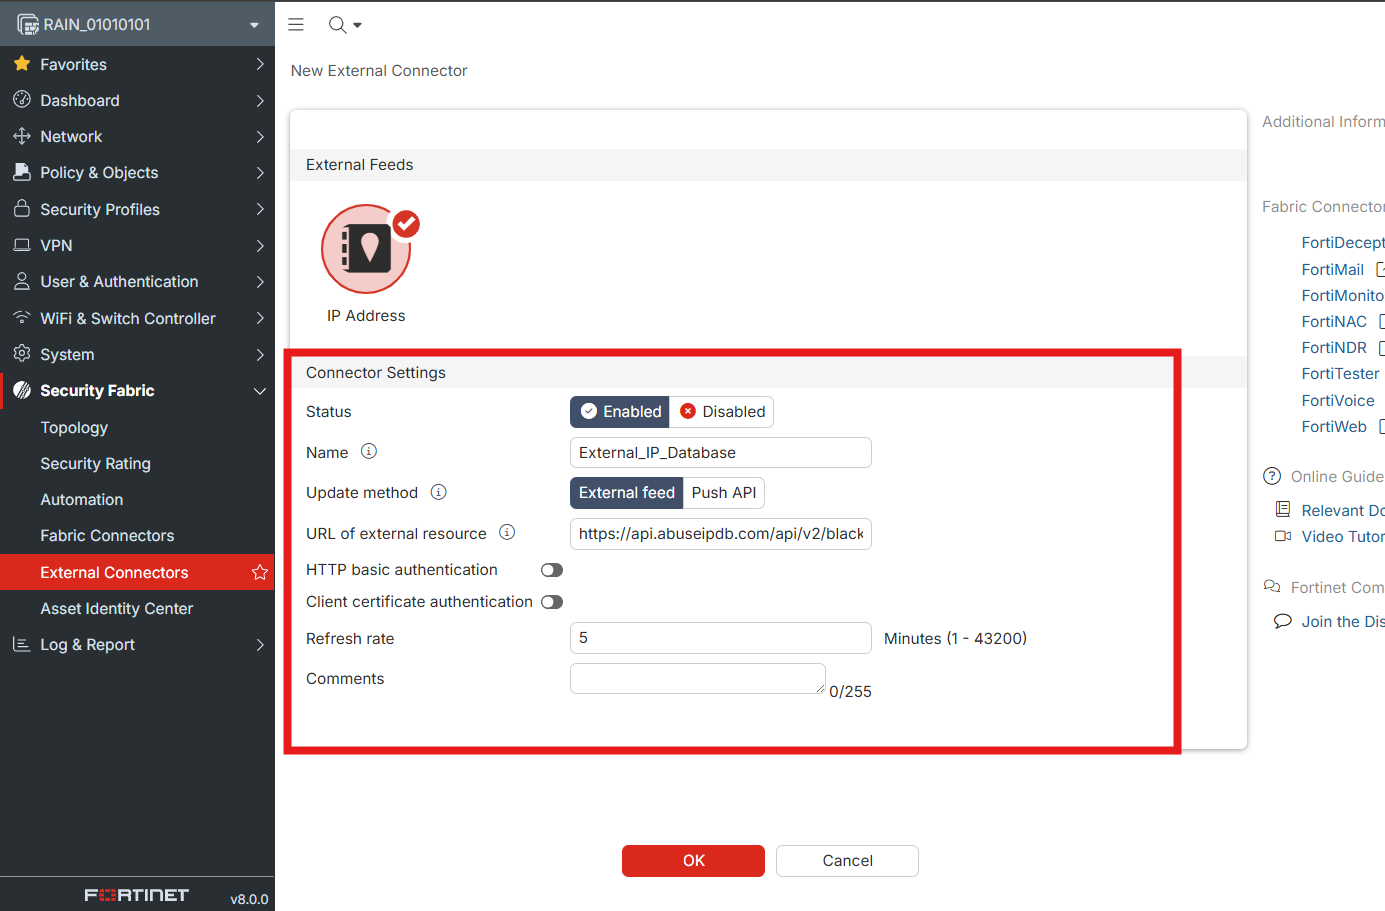Choose Push API update method
The image size is (1385, 911).
pos(724,493)
